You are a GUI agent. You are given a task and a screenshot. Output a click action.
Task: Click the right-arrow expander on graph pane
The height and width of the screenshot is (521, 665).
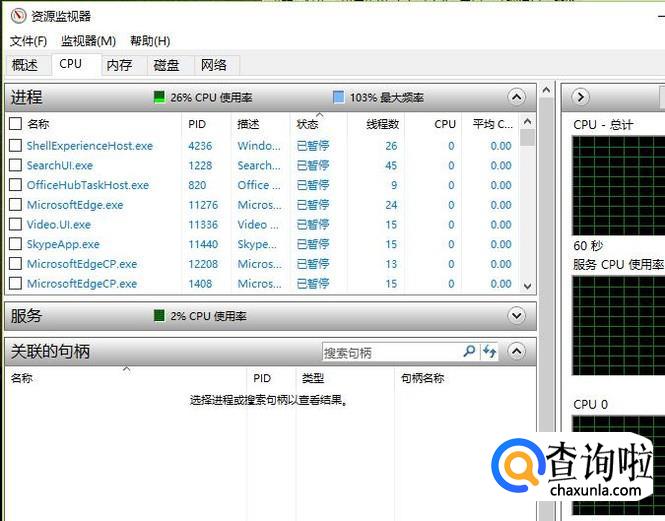[580, 97]
